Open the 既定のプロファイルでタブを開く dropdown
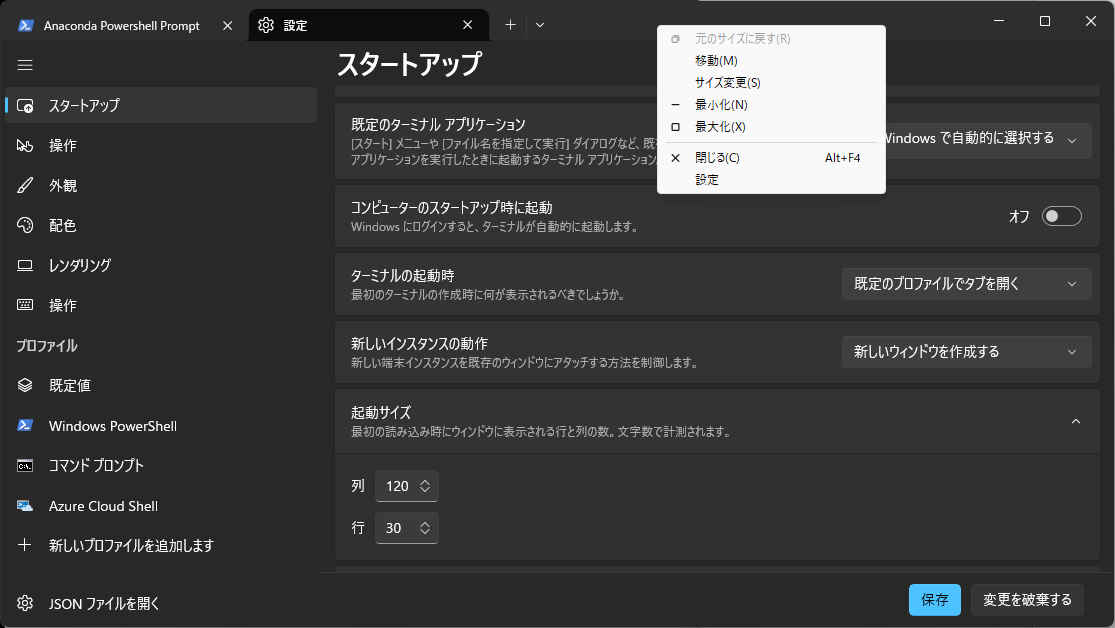Screen dimensions: 1115x628 click(x=965, y=283)
